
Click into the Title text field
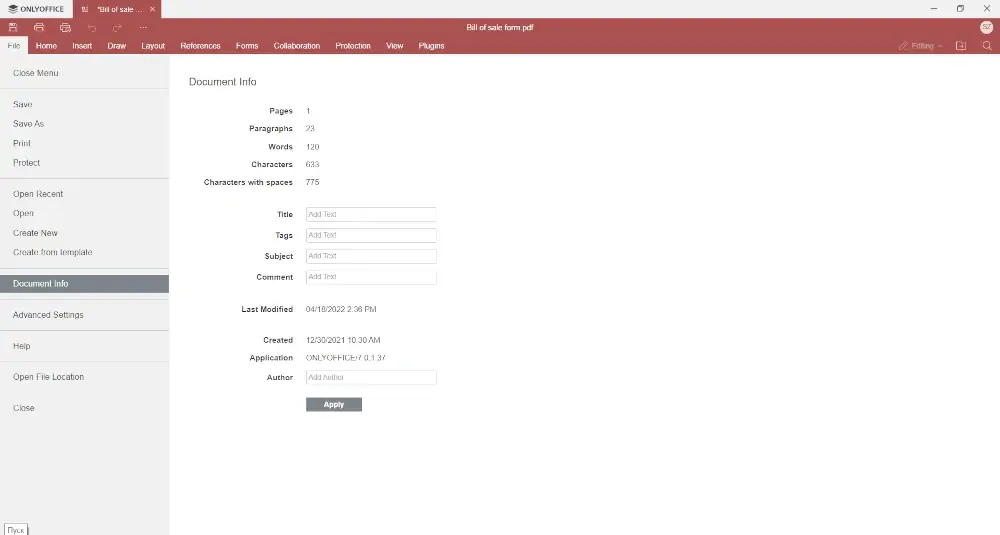(371, 214)
